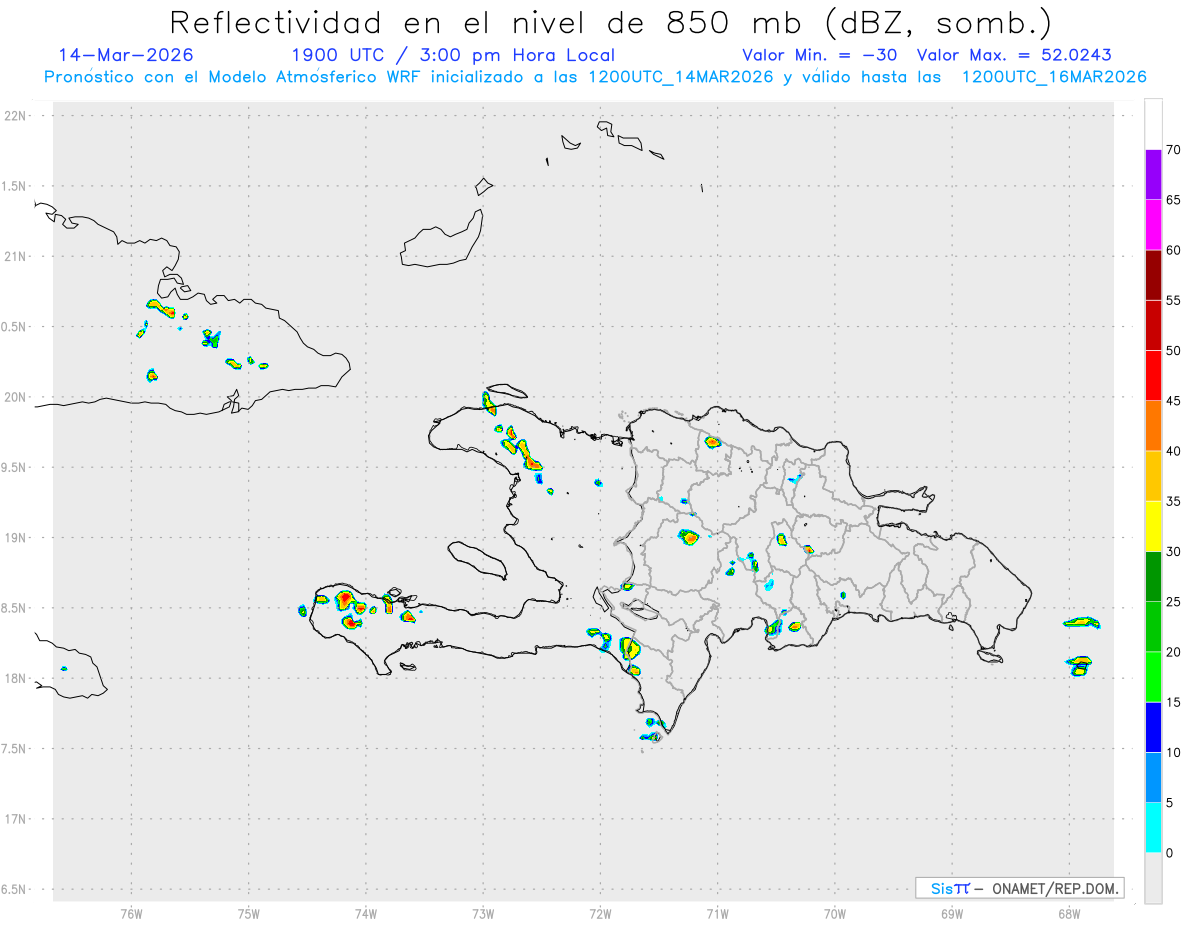Click the '15' value on the color scale
Viewport: 1200px width, 927px height.
tap(1173, 702)
